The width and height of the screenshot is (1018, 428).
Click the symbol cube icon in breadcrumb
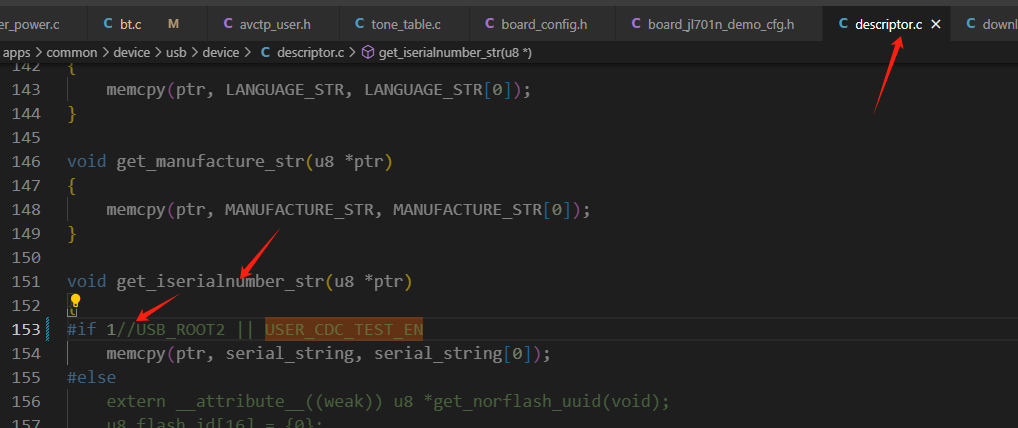coord(367,53)
